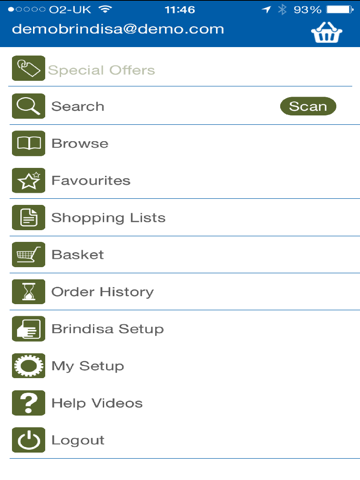
Task: Select the Logout text label
Action: (x=78, y=440)
